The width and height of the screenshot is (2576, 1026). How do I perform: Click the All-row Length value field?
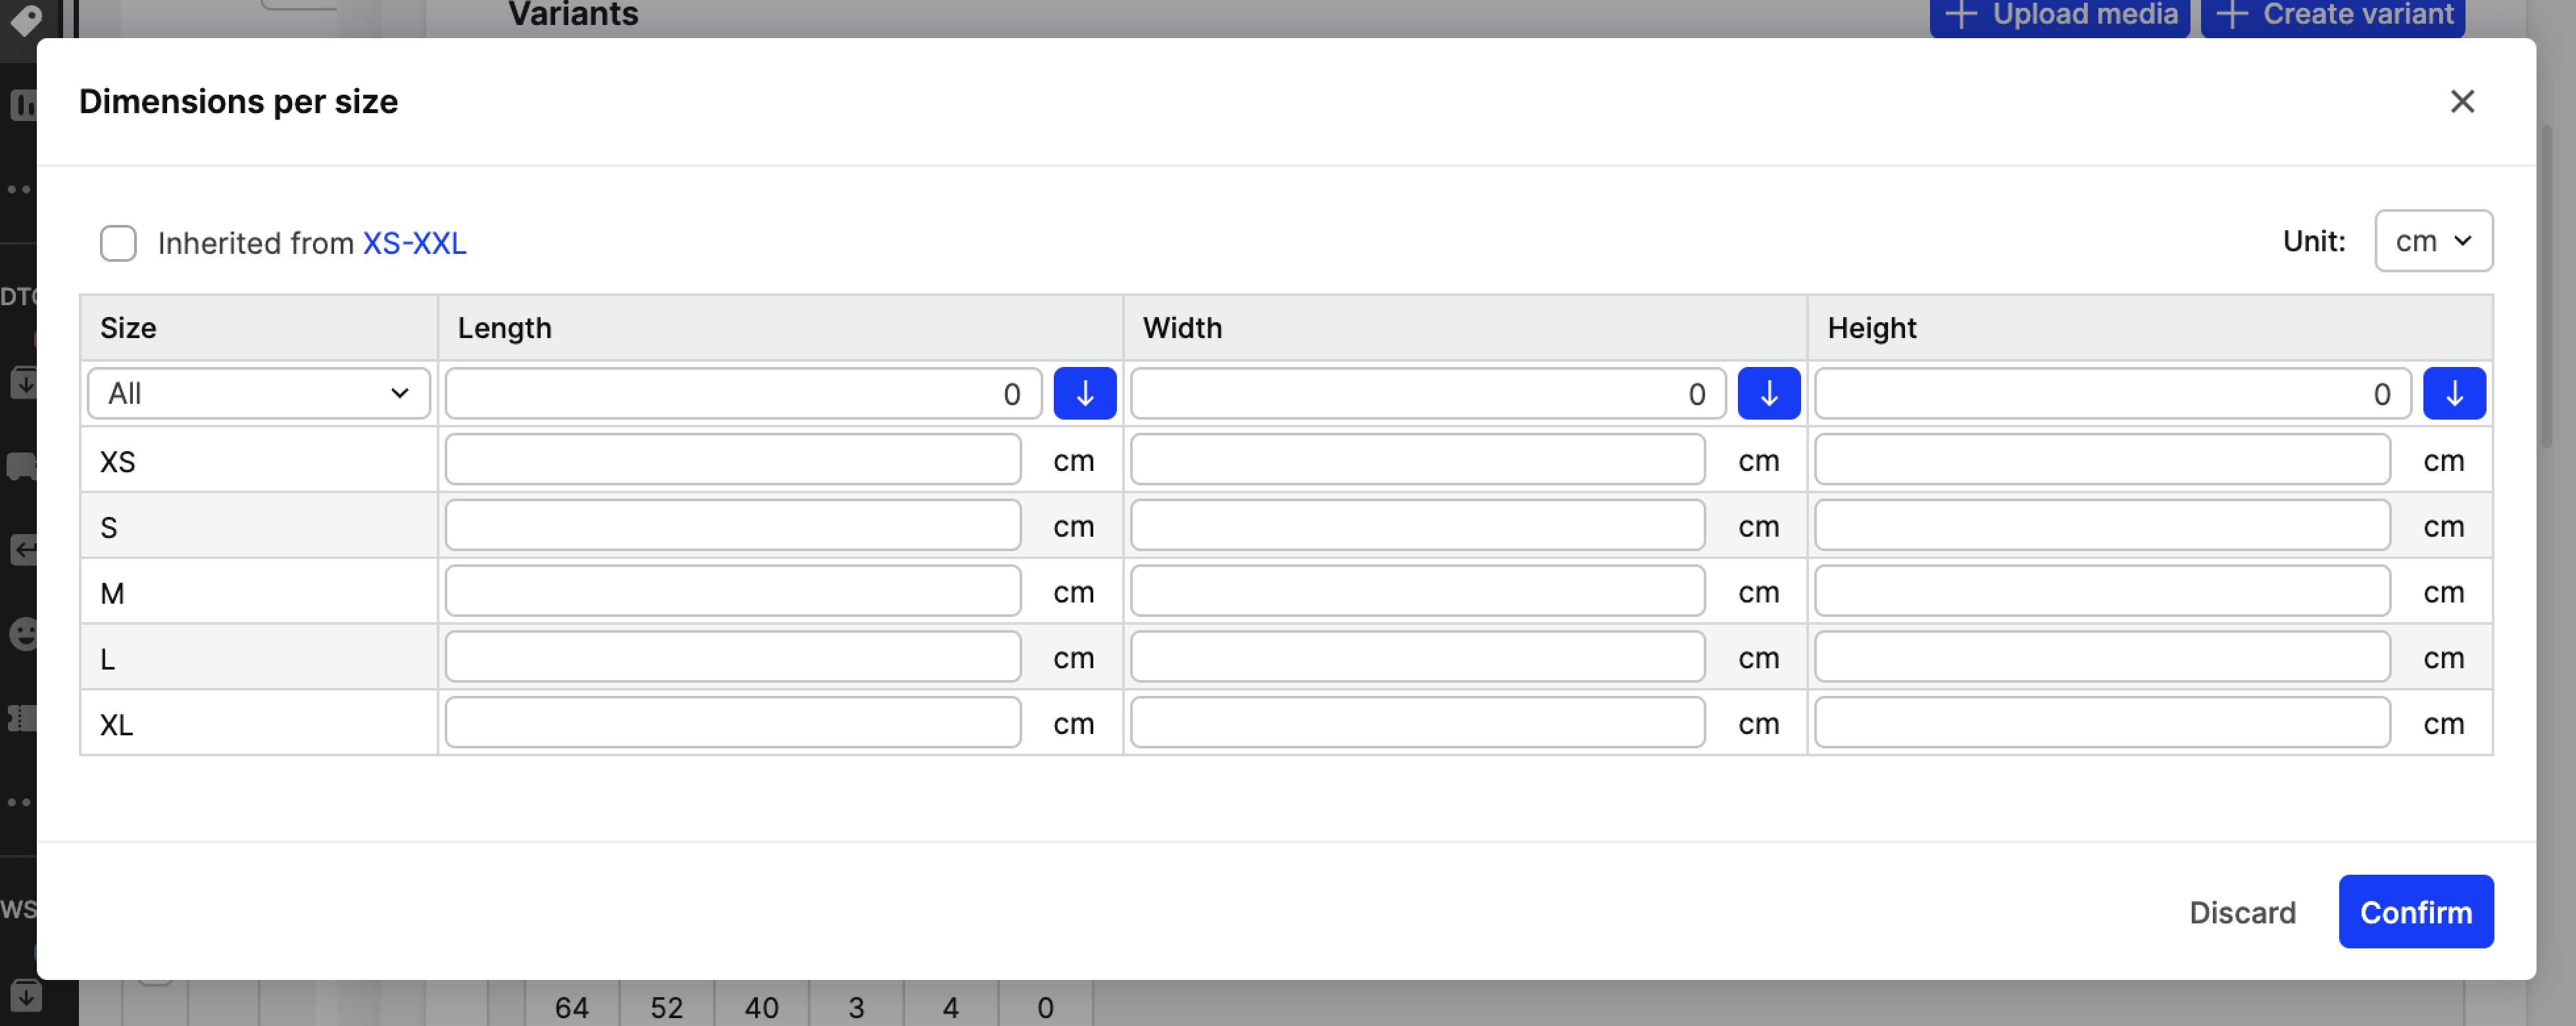point(743,393)
